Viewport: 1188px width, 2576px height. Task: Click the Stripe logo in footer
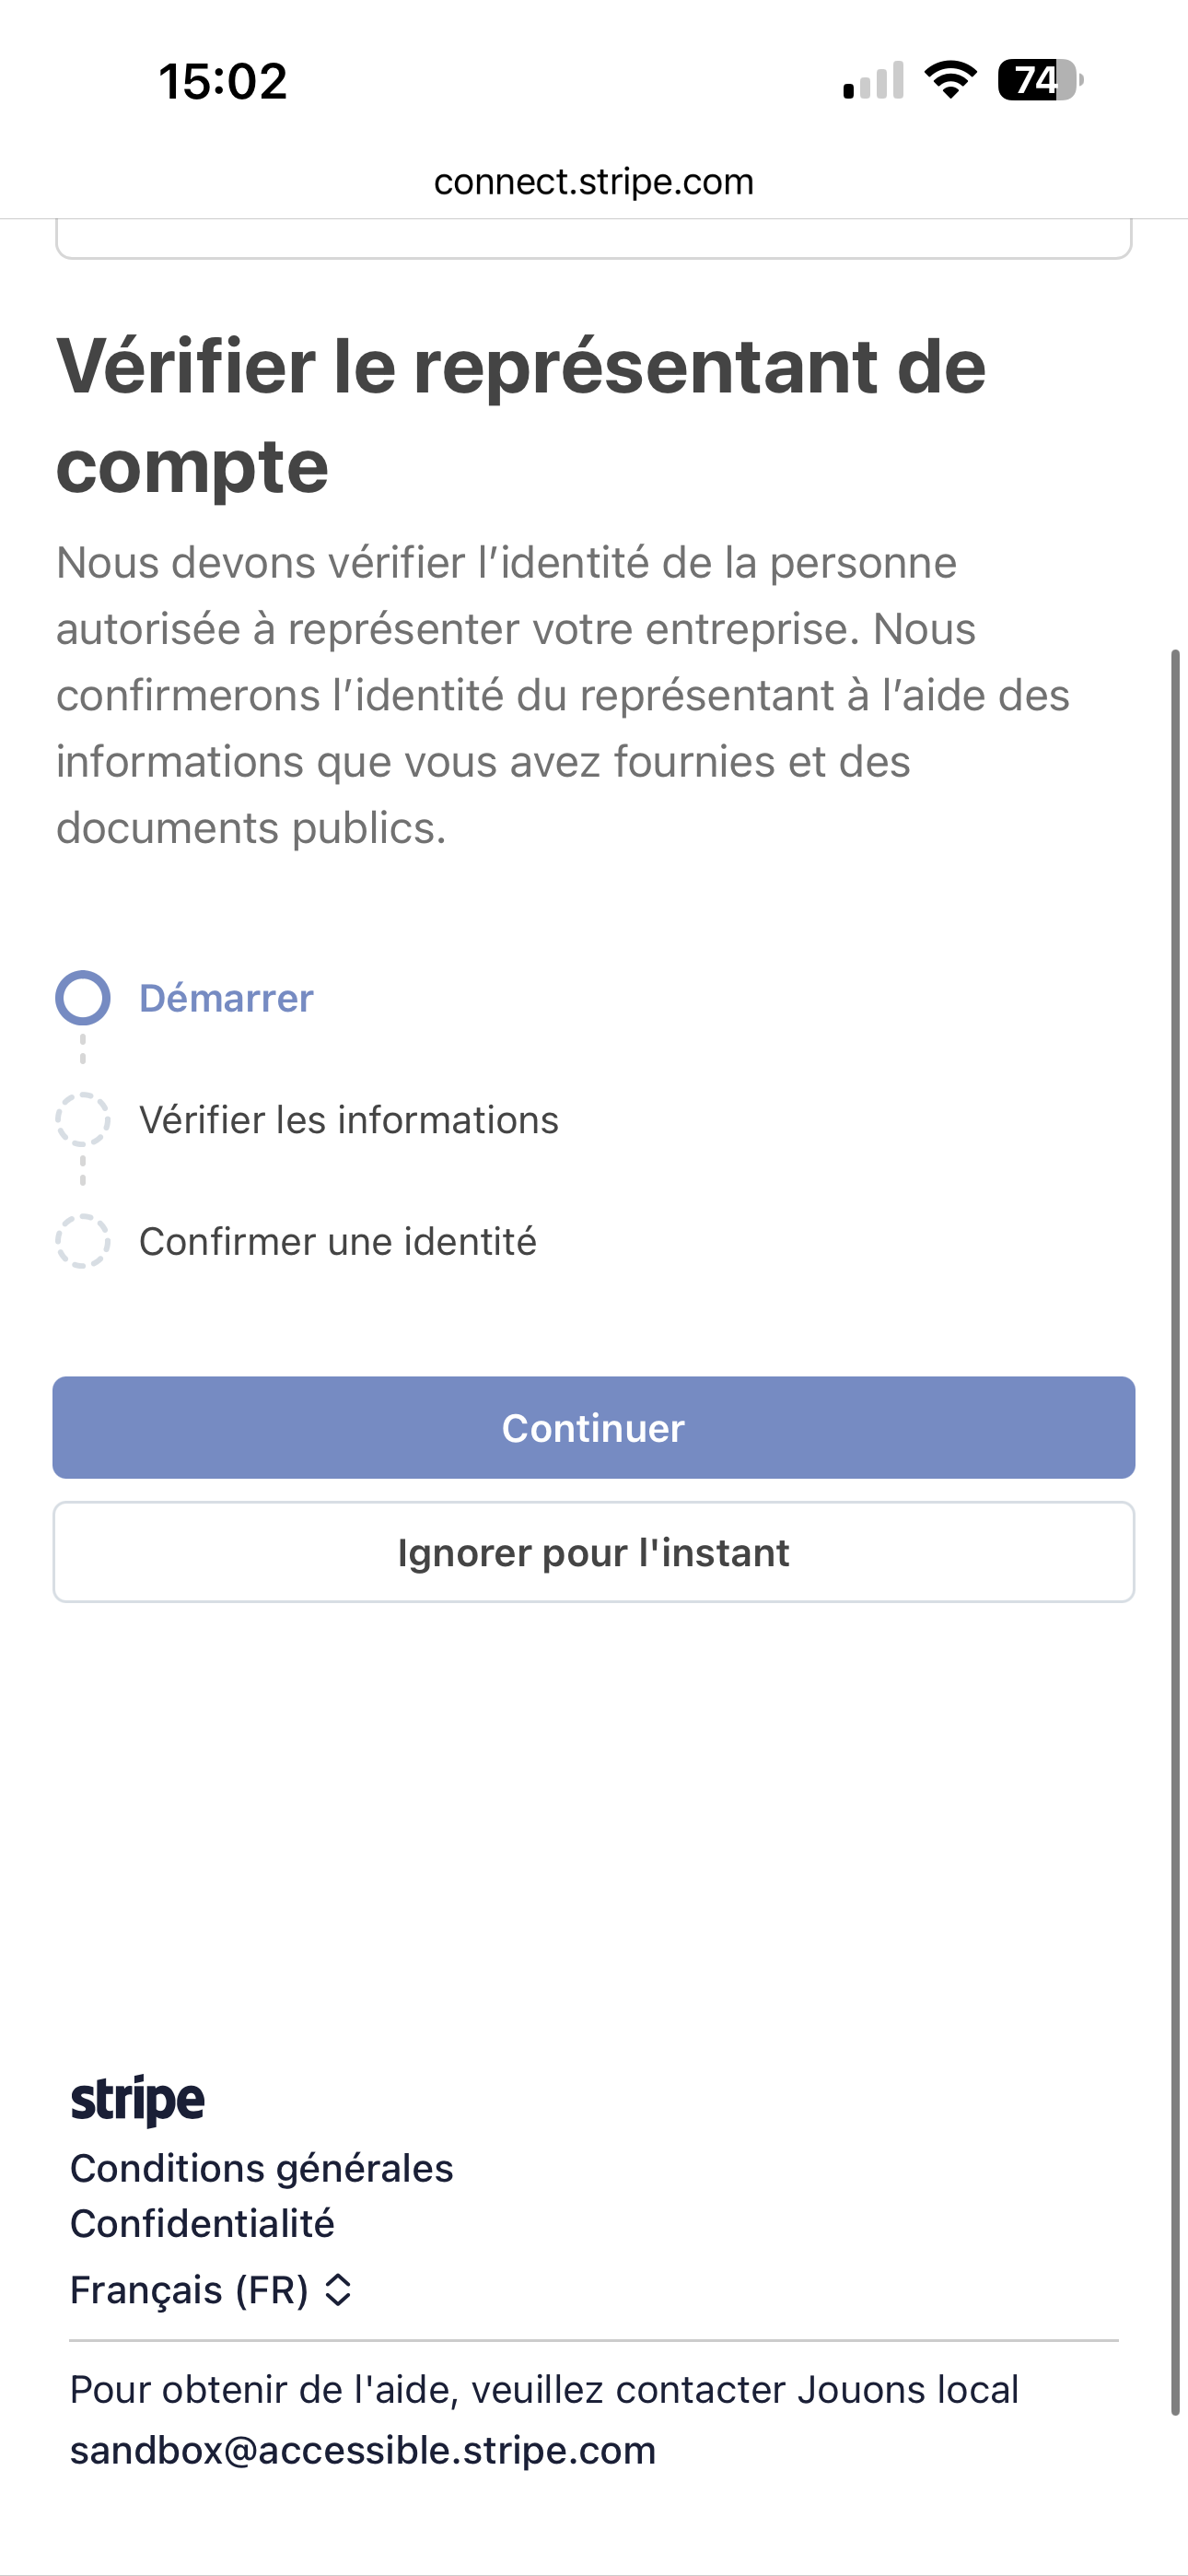pos(137,2099)
